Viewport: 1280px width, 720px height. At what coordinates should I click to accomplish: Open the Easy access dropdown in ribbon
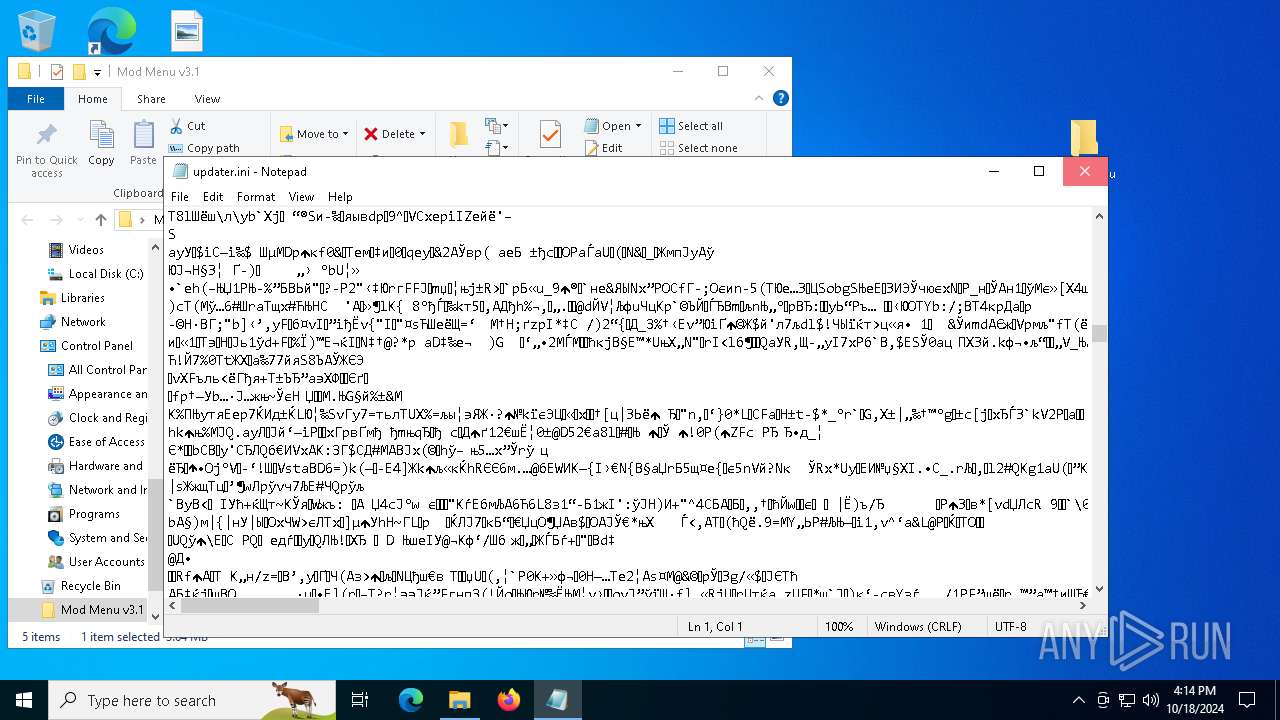[497, 148]
